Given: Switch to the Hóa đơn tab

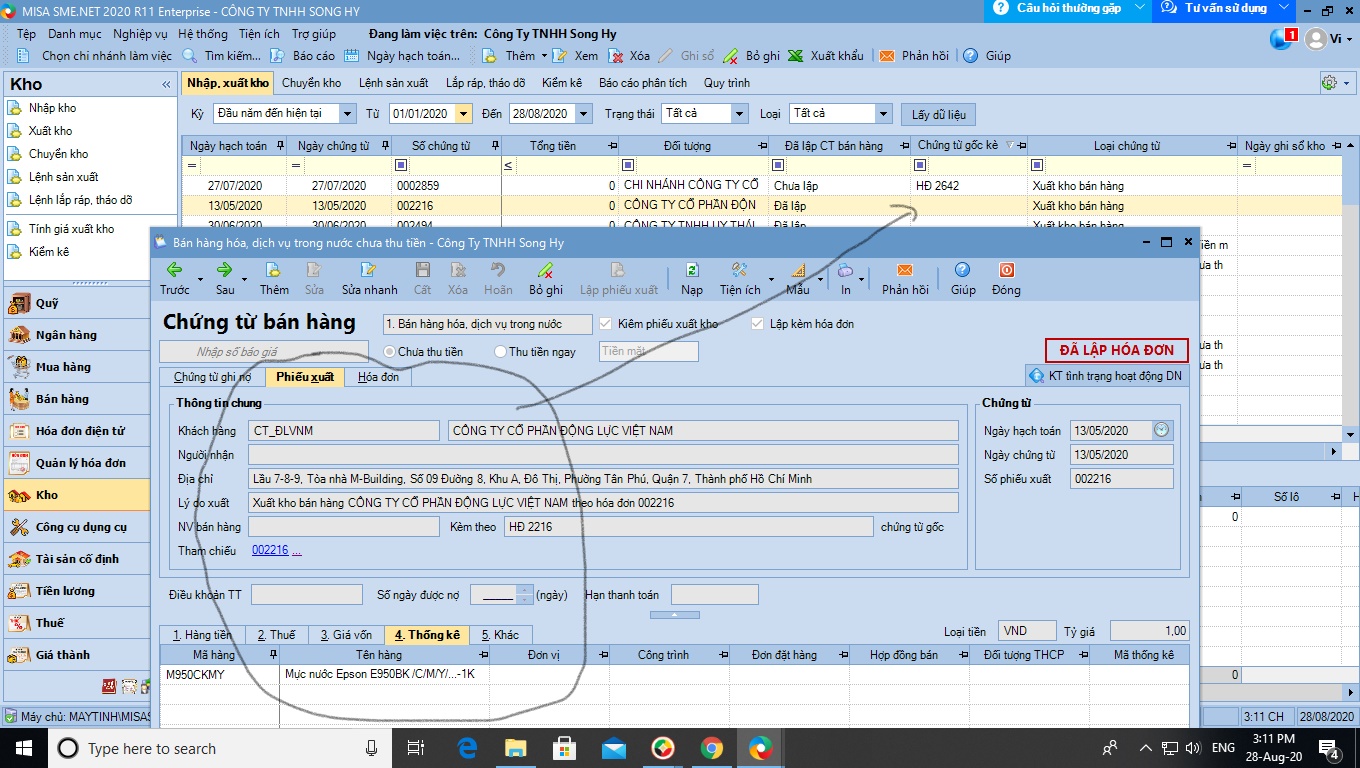Looking at the screenshot, I should click(378, 377).
